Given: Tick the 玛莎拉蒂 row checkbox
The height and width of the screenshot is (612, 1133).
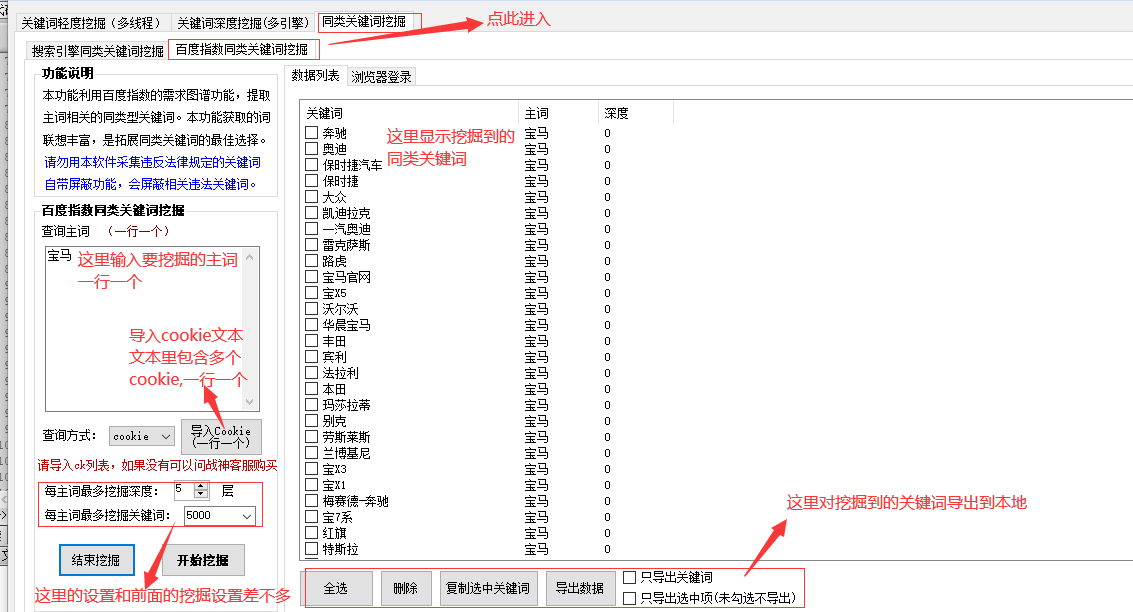Looking at the screenshot, I should 311,405.
